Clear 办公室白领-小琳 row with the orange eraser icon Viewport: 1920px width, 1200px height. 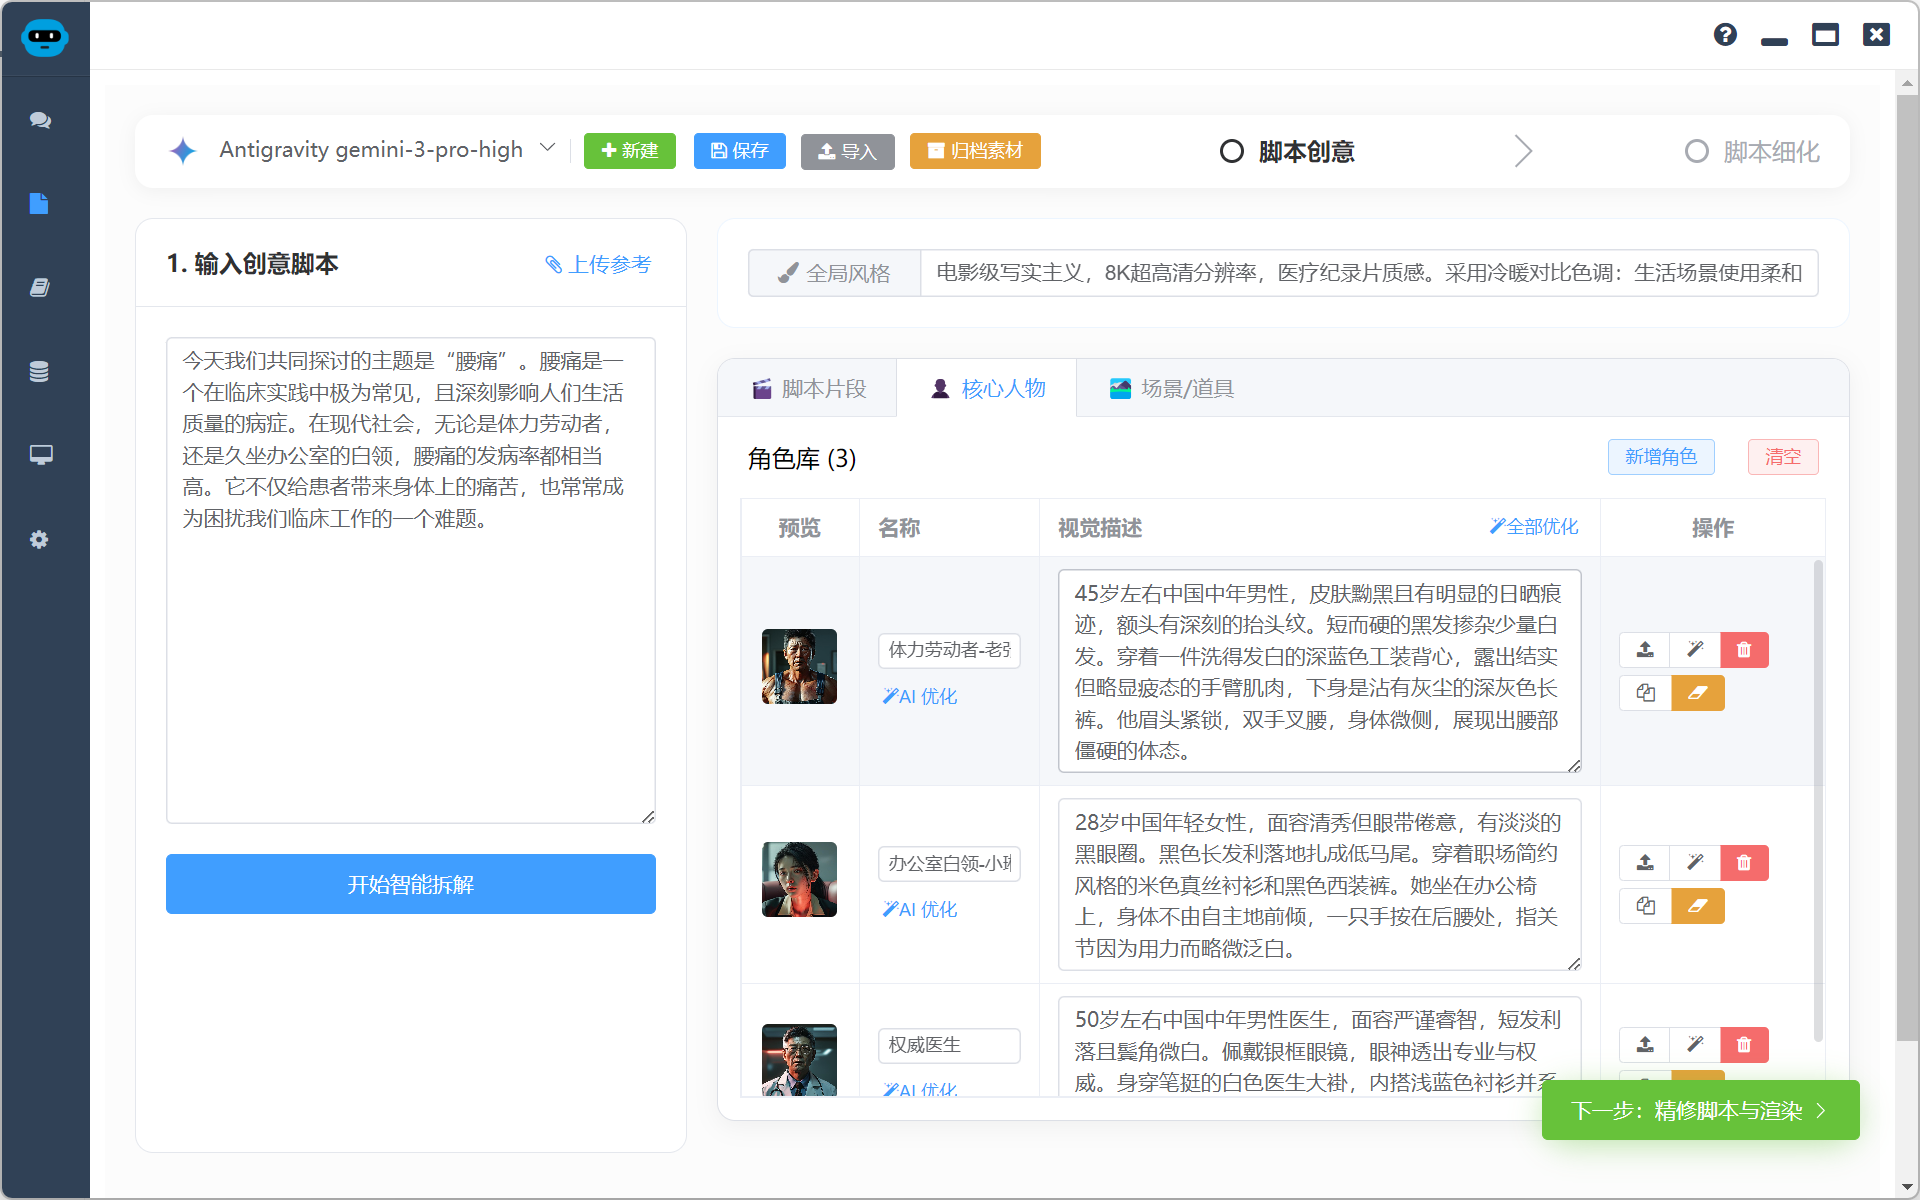(1698, 906)
